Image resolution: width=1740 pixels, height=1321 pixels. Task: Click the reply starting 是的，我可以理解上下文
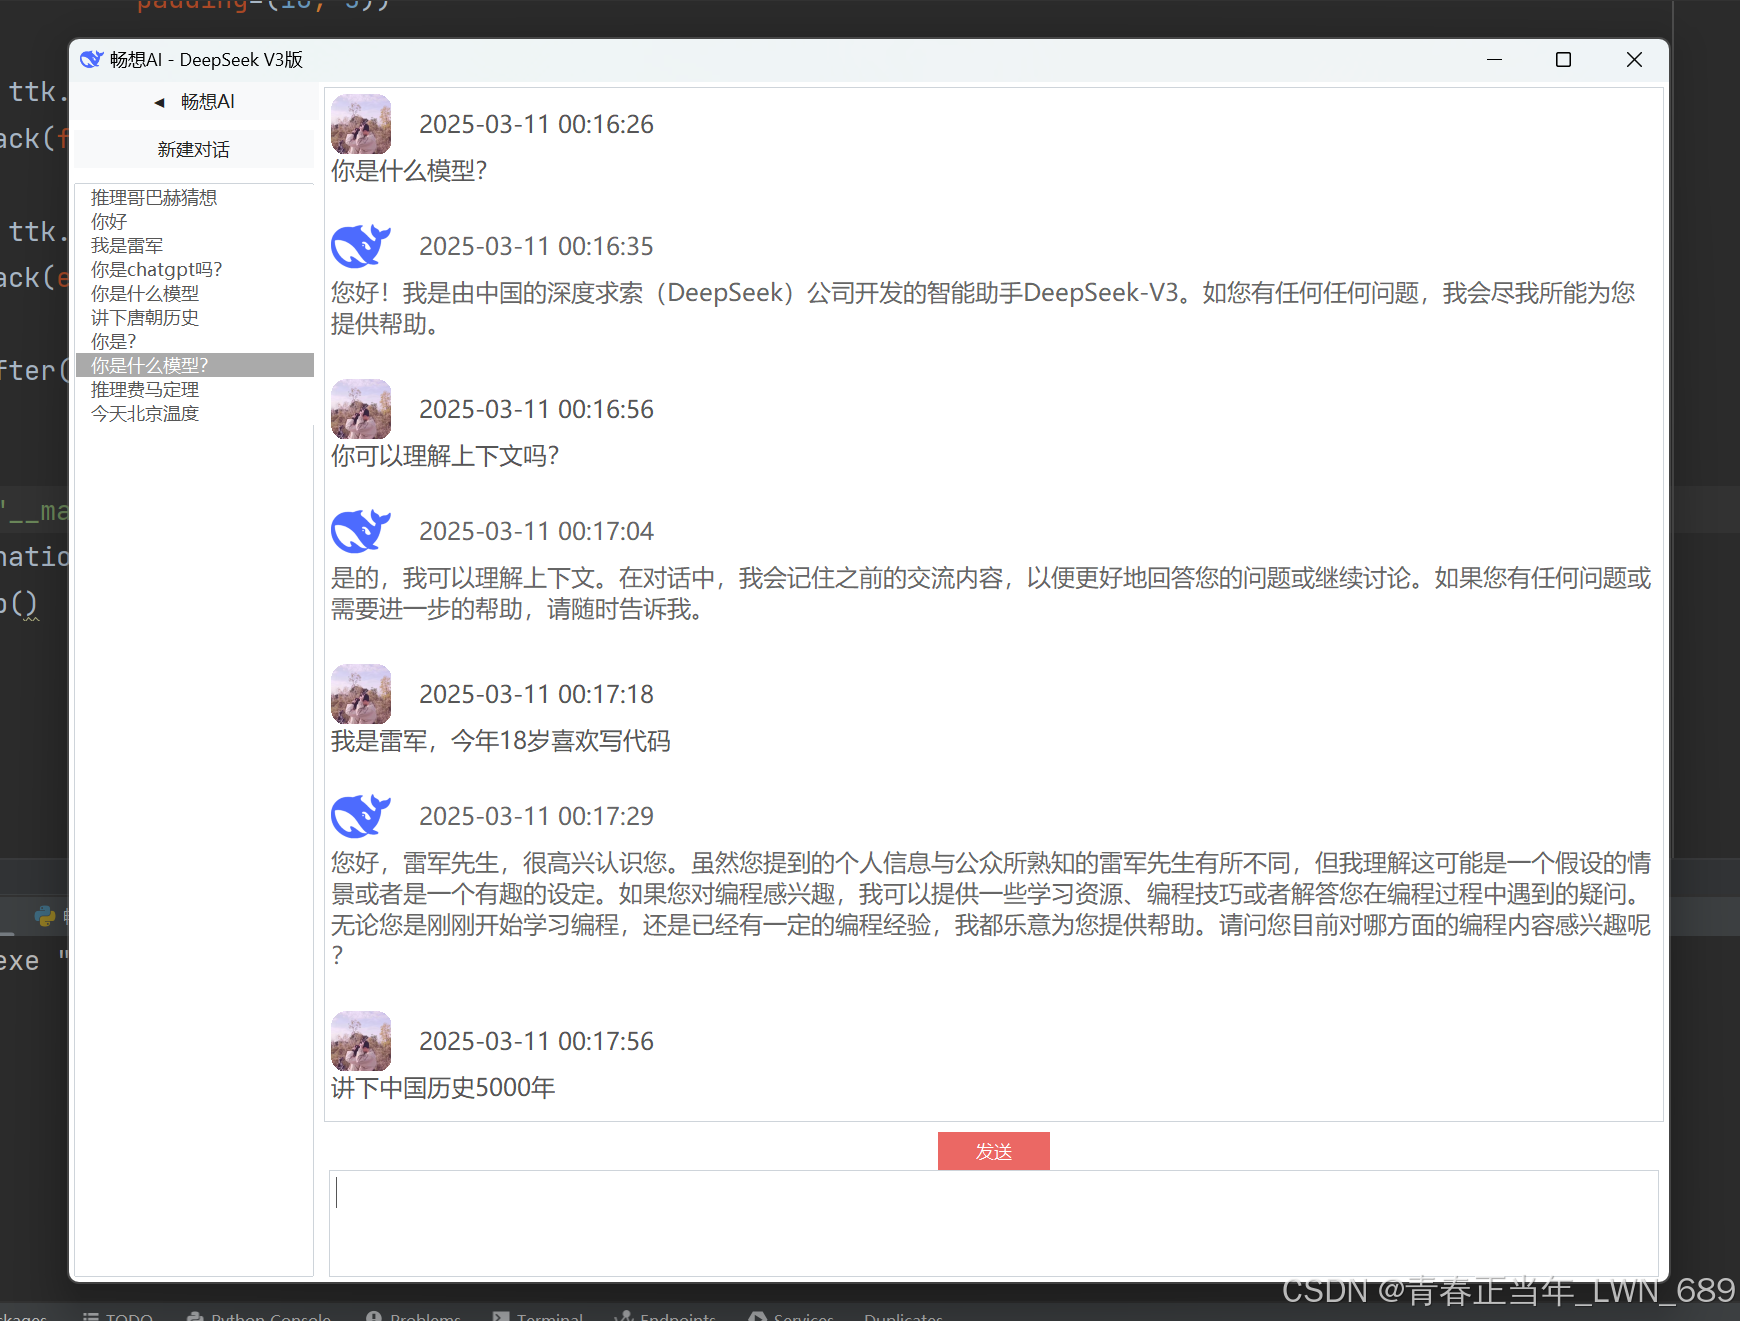tap(991, 593)
